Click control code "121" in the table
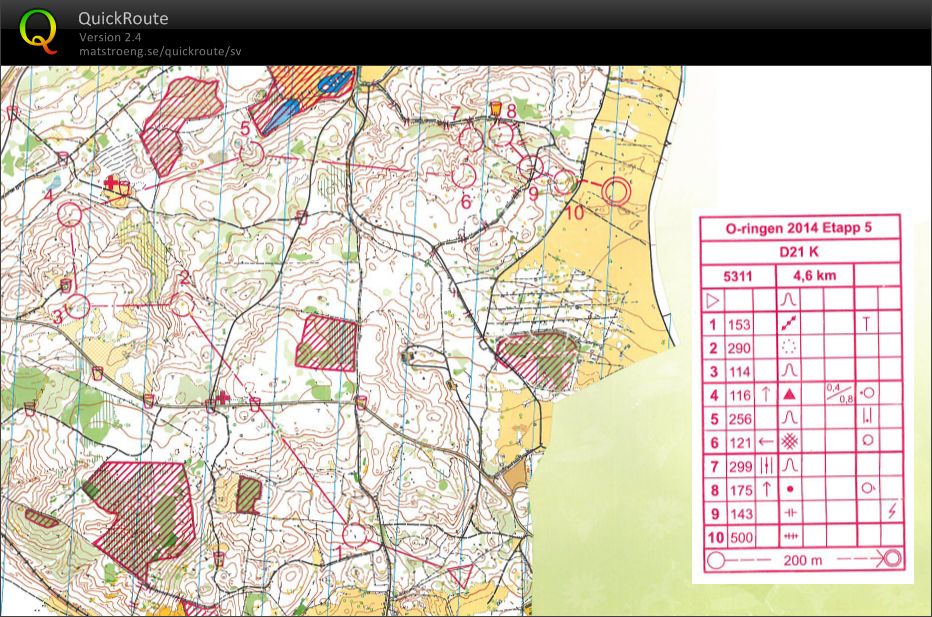The height and width of the screenshot is (617, 932). click(739, 443)
